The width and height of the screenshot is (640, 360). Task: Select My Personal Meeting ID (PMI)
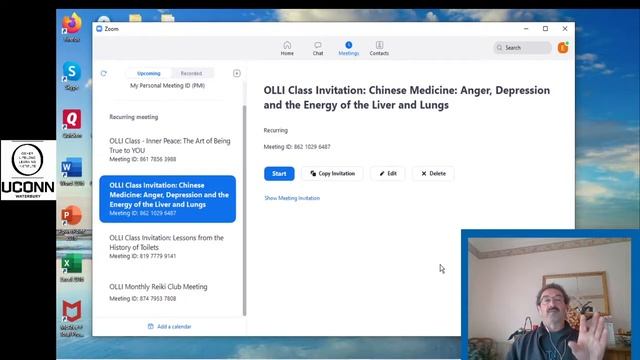[x=167, y=86]
